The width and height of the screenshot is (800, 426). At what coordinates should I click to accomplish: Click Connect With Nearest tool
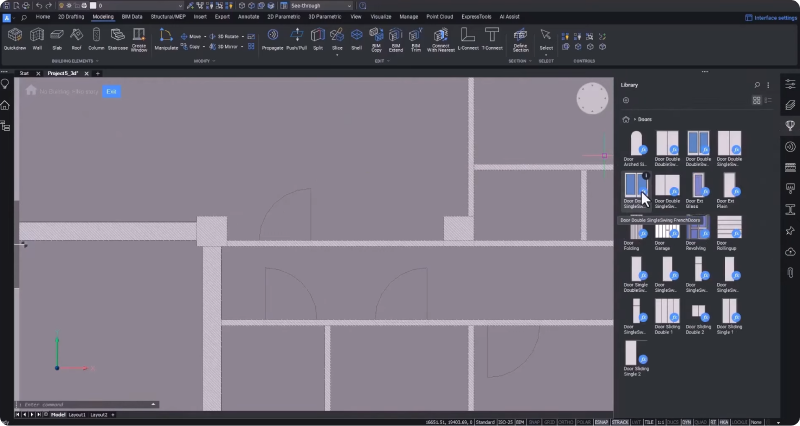tap(441, 40)
